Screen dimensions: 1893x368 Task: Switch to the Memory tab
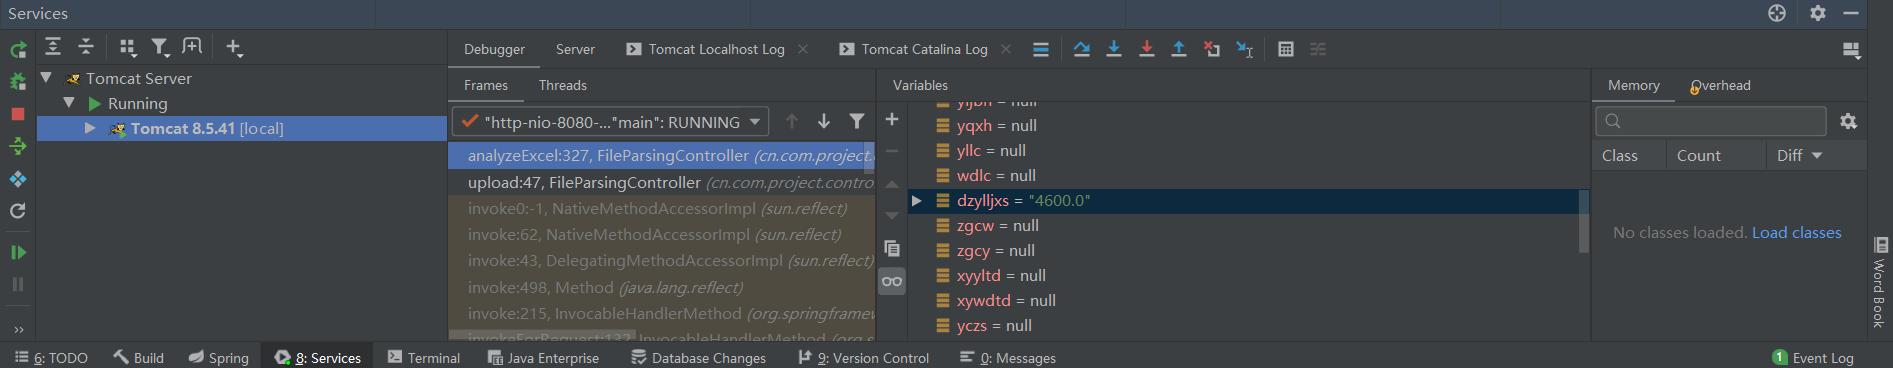click(x=1634, y=85)
